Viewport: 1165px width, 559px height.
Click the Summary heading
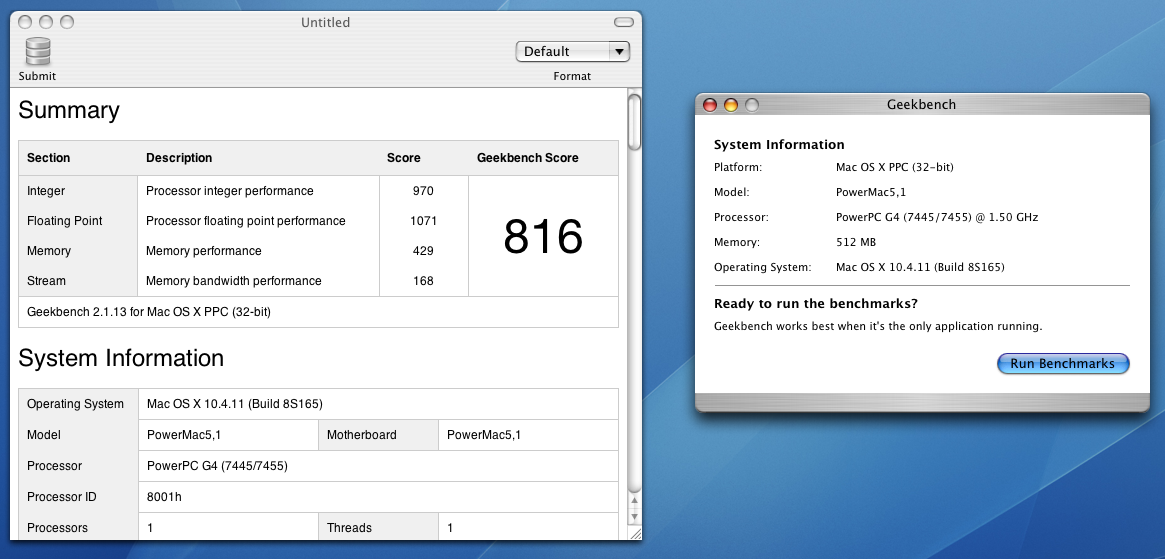[x=68, y=110]
